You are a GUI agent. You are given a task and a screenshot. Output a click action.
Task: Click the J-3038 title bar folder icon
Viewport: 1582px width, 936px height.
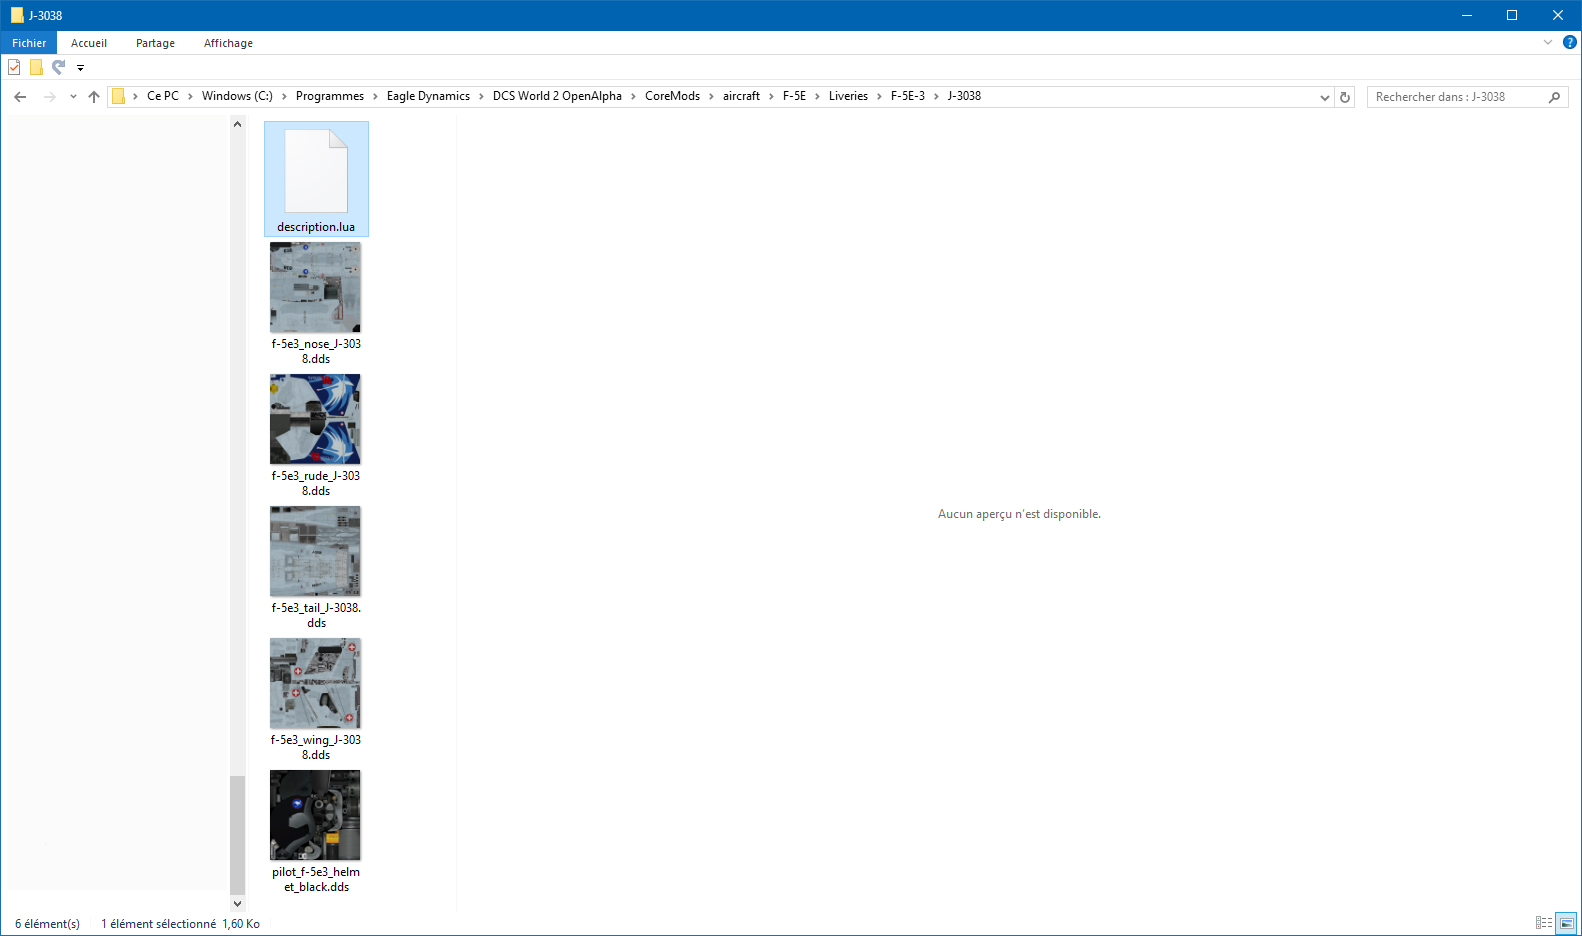17,15
